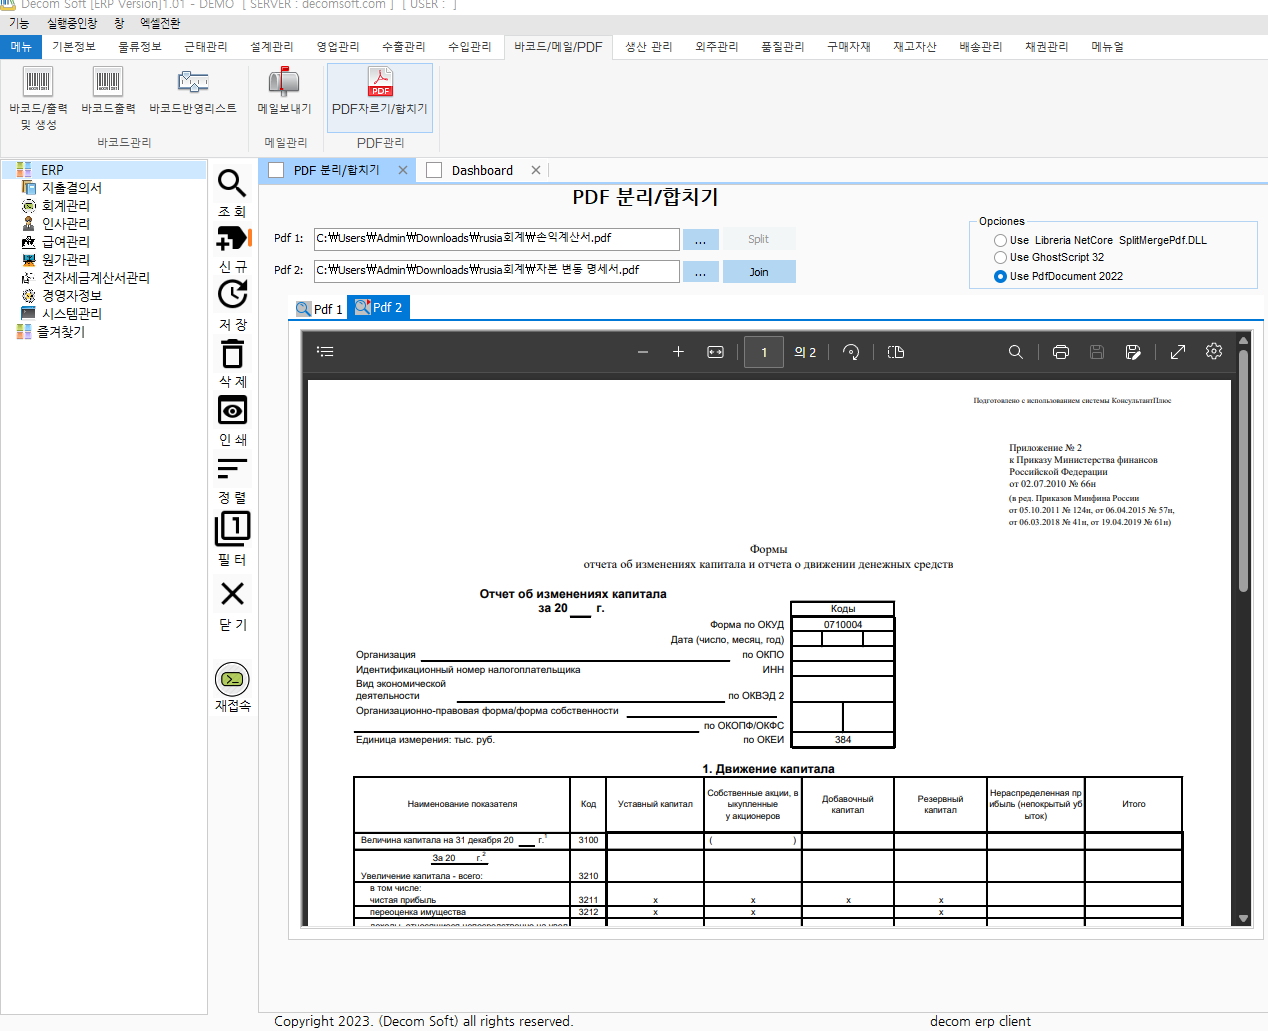This screenshot has width=1268, height=1031.
Task: Click the 재접속 reconnect icon
Action: pos(232,679)
